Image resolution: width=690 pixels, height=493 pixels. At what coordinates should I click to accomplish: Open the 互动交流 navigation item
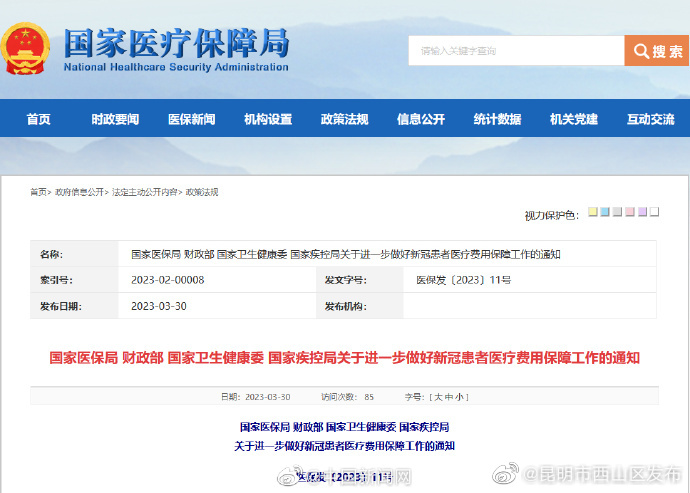coord(650,119)
